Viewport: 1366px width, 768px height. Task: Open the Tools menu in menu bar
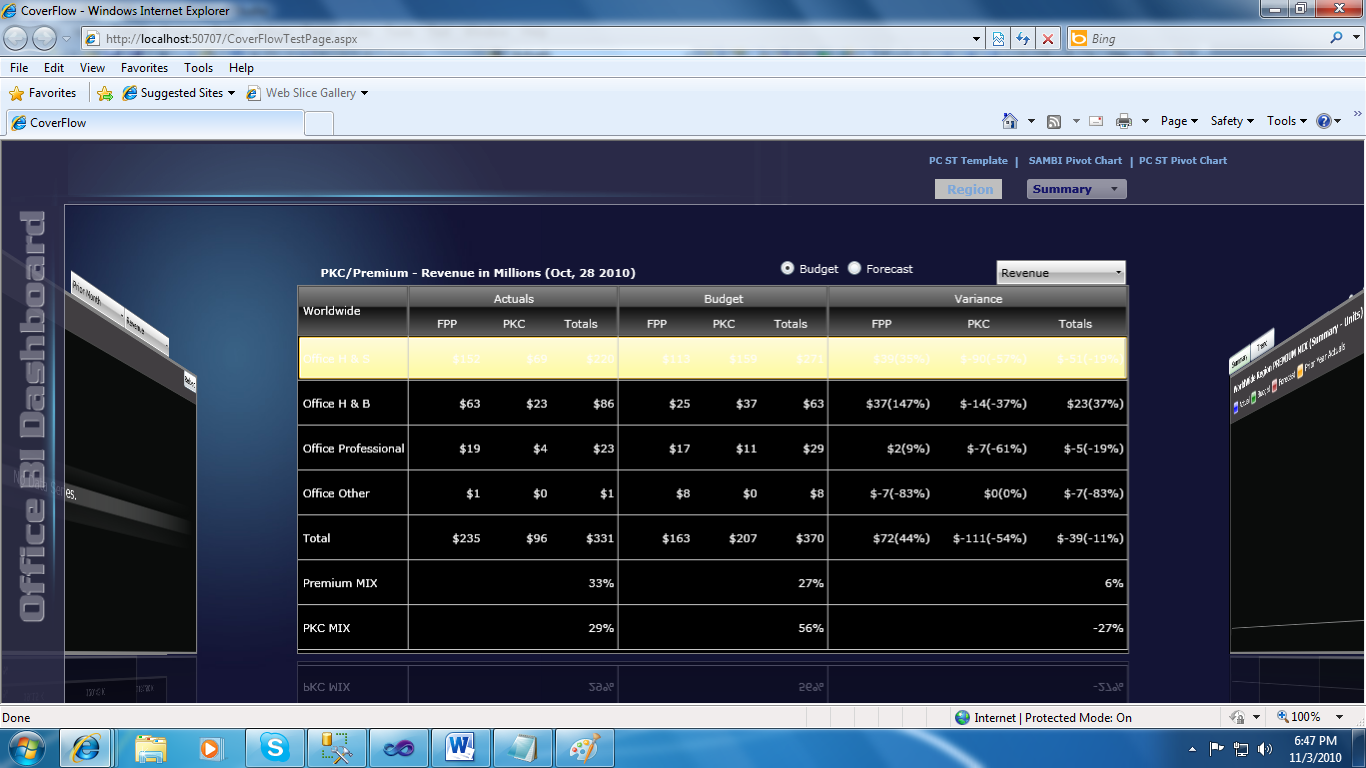198,67
